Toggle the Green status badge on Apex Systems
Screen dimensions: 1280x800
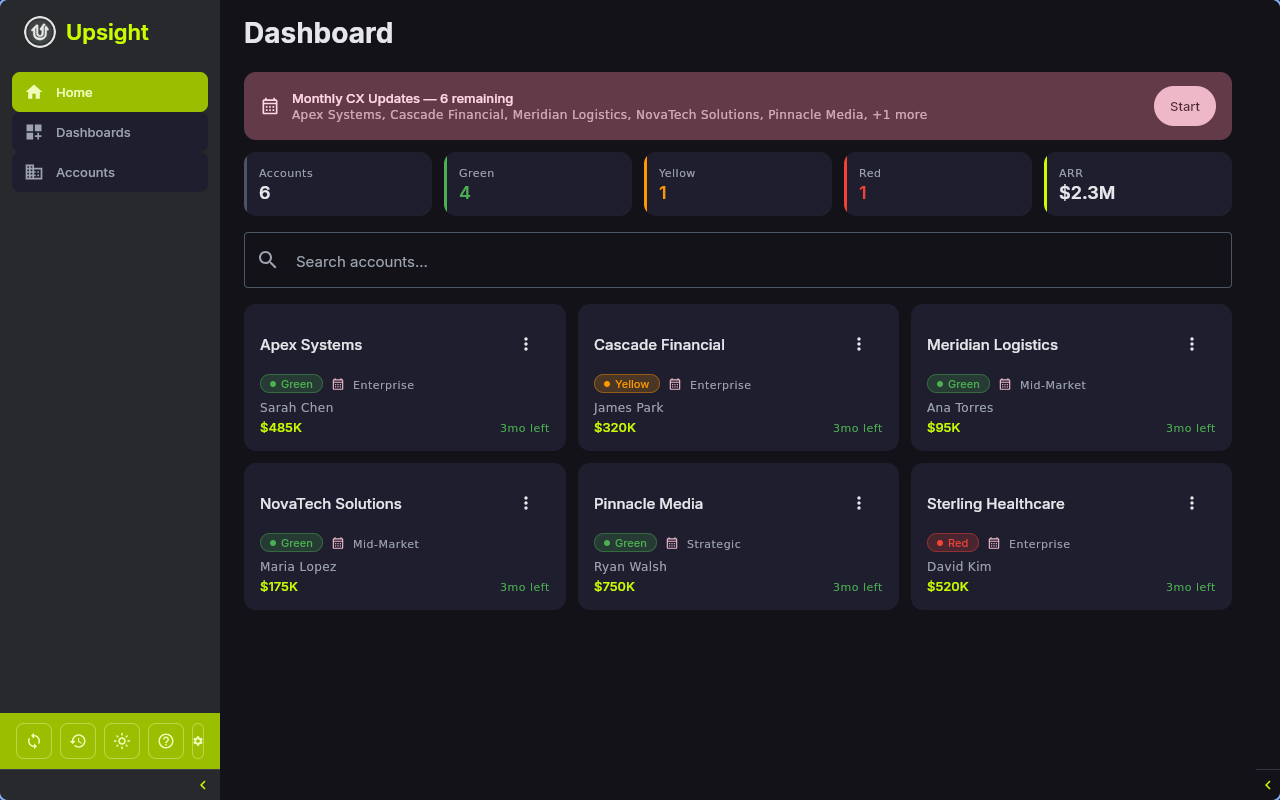point(291,383)
